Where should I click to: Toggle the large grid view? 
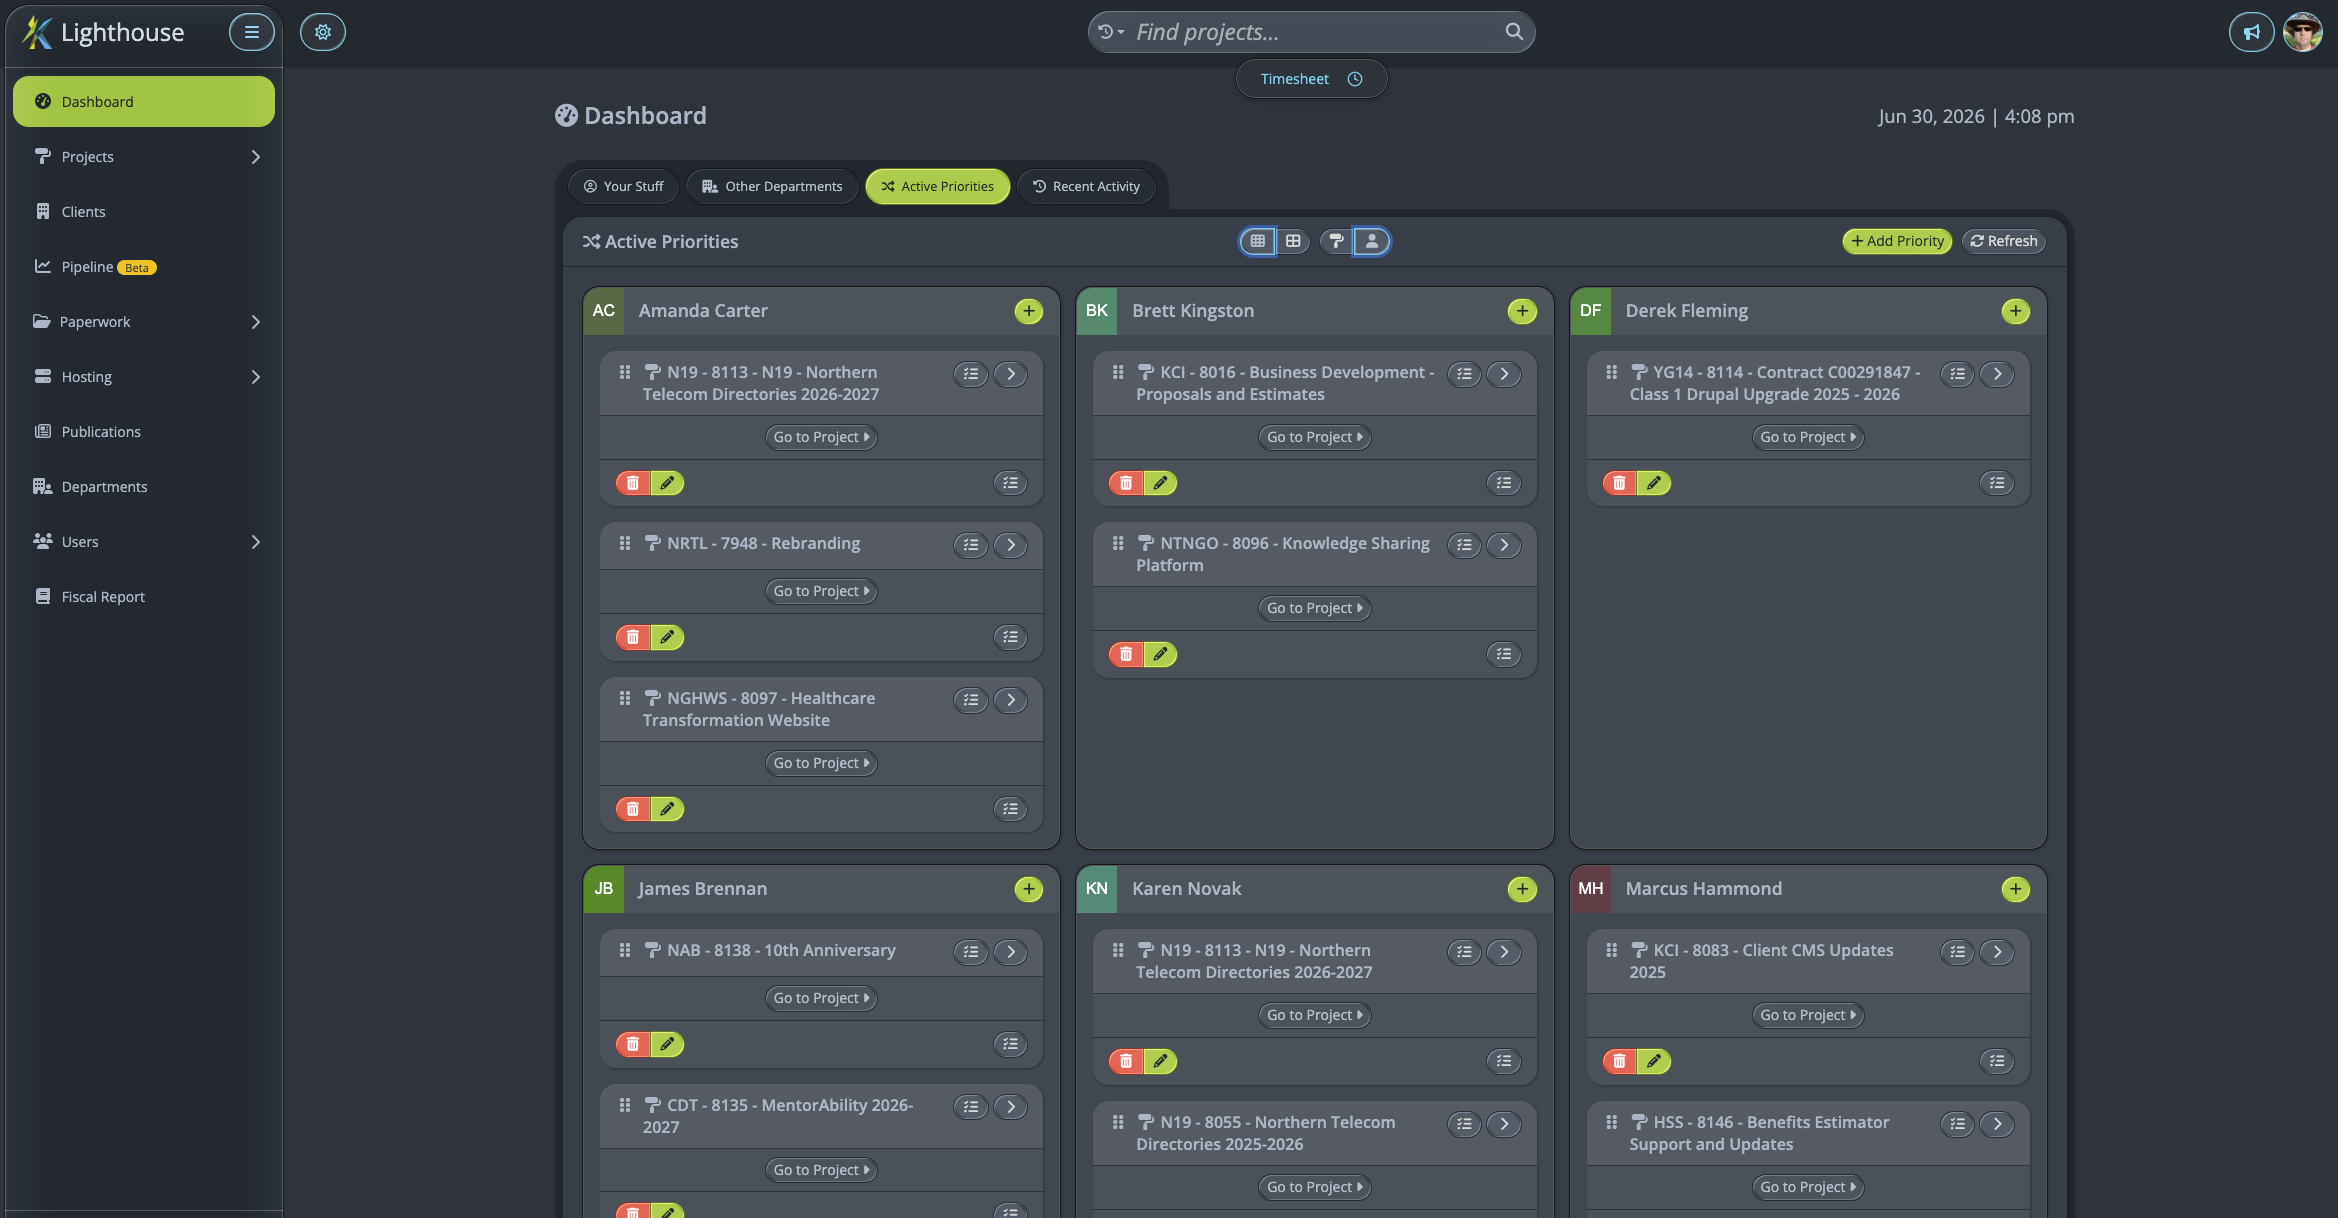(x=1293, y=241)
